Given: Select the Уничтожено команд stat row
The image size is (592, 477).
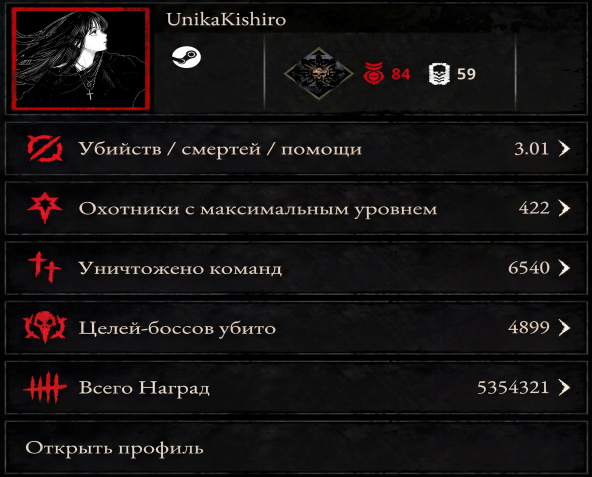Looking at the screenshot, I should click(x=296, y=268).
